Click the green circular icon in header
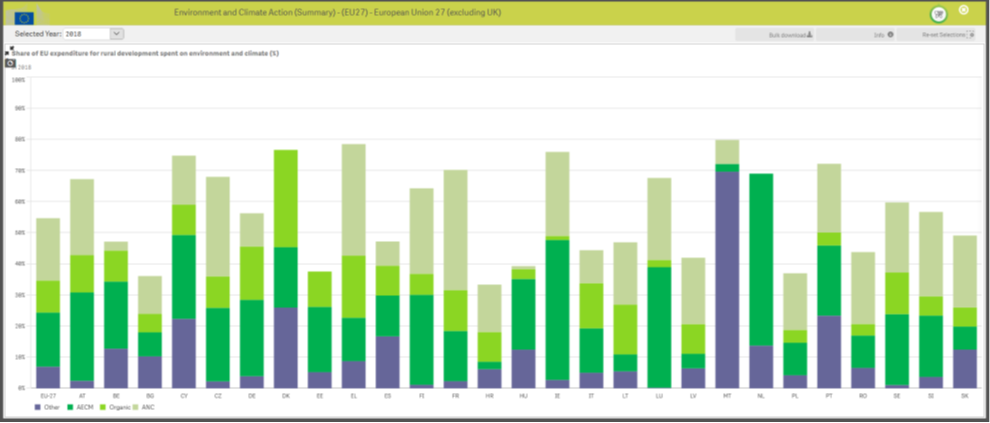The image size is (990, 423). (938, 14)
